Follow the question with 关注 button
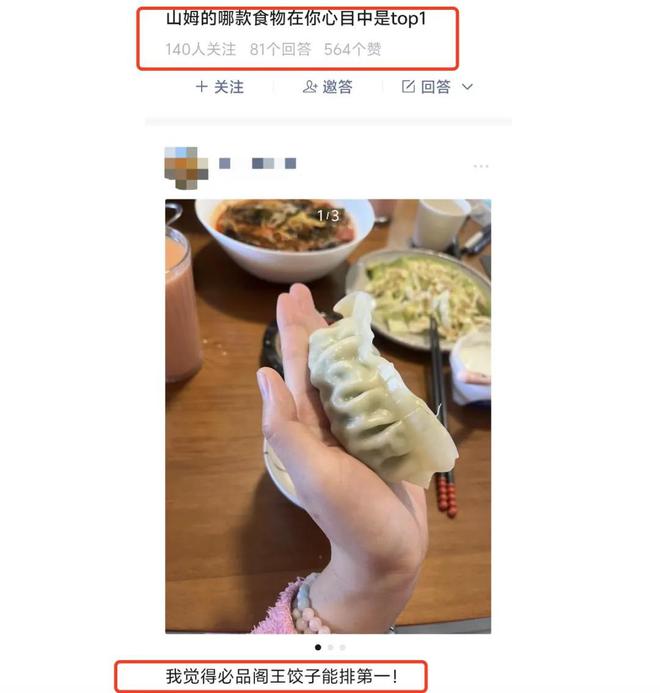 pos(220,87)
